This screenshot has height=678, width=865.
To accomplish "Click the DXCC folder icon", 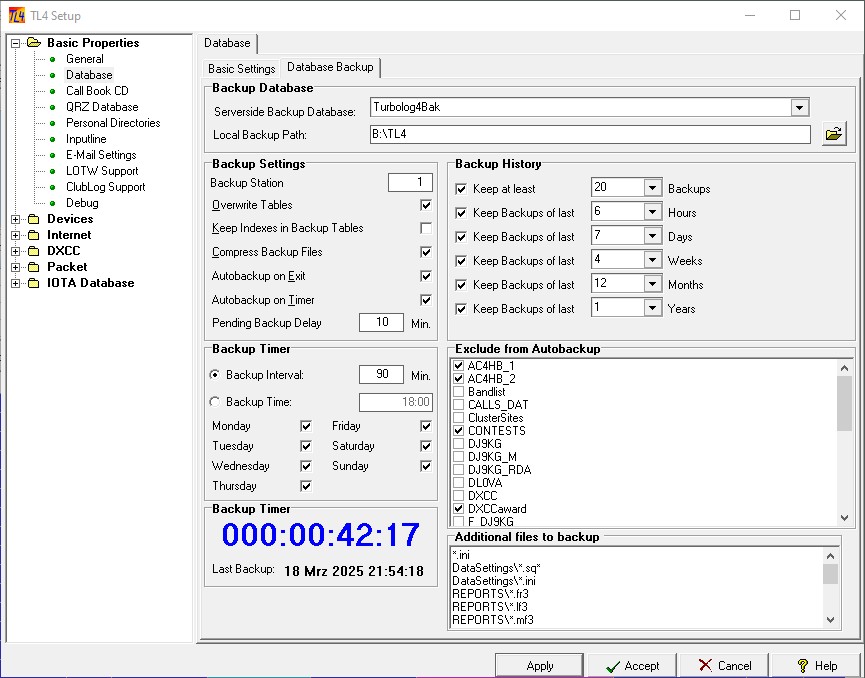I will 34,251.
